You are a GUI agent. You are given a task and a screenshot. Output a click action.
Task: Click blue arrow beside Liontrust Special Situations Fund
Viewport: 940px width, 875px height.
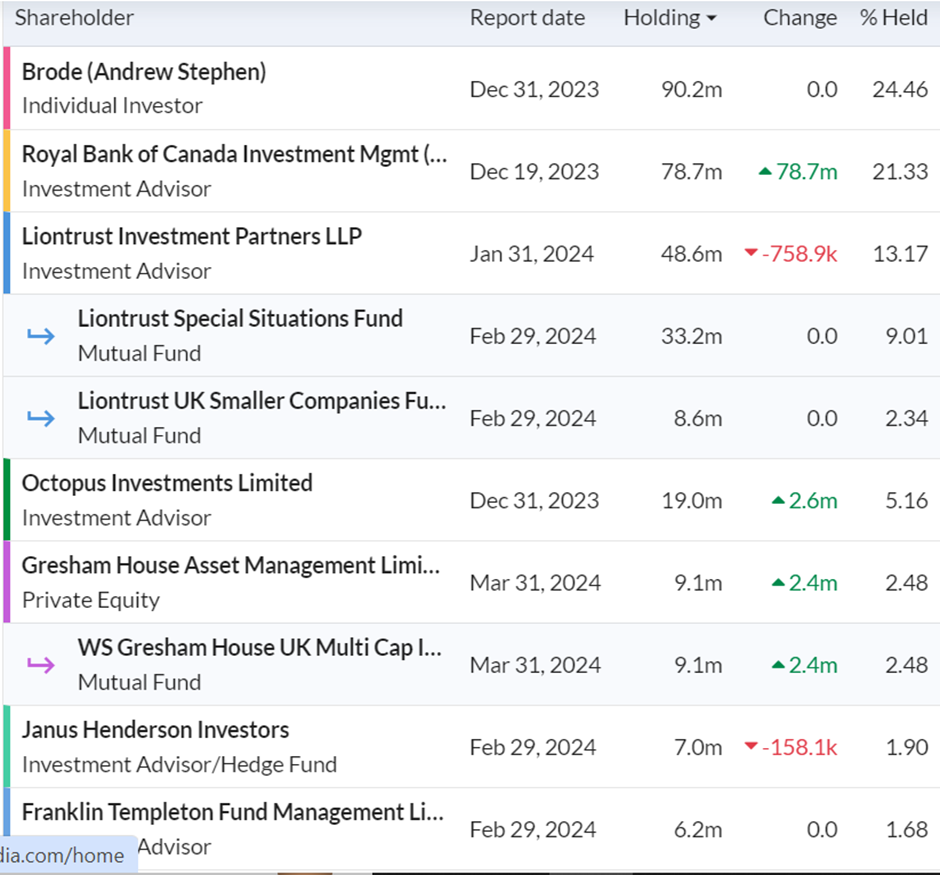pos(41,336)
